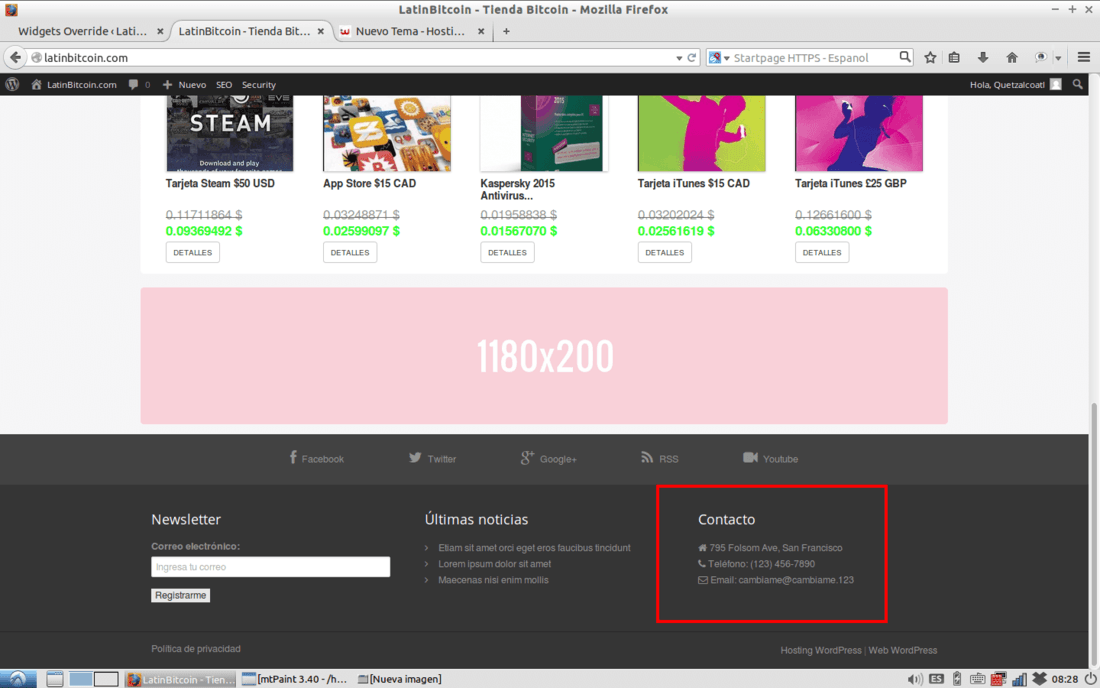Open the new tab plus button

[506, 31]
